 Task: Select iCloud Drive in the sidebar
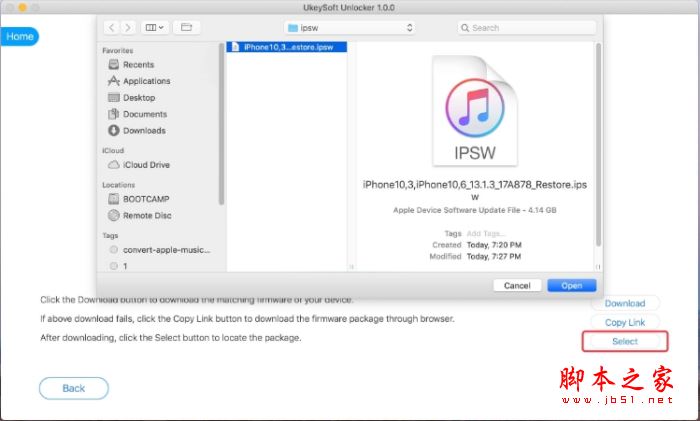146,165
